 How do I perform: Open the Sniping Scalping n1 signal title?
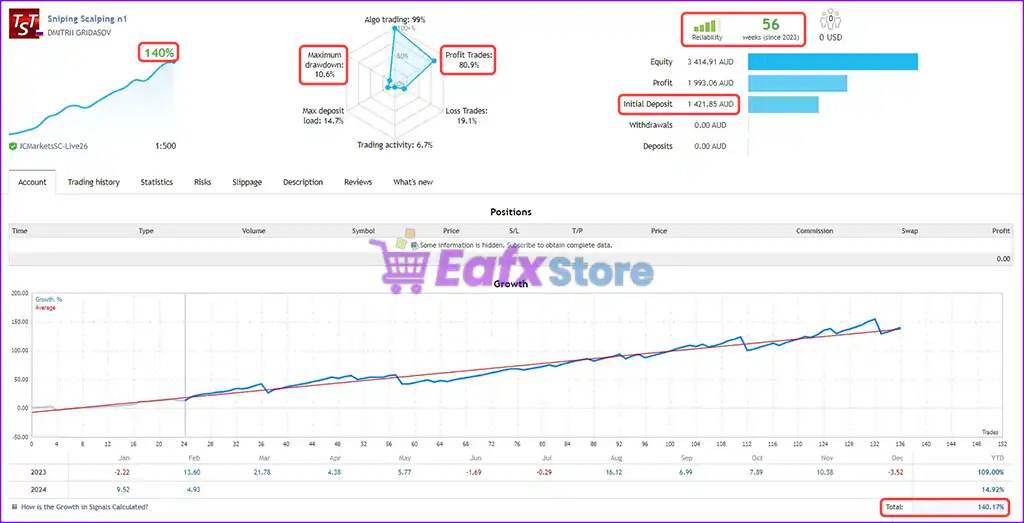[x=87, y=19]
